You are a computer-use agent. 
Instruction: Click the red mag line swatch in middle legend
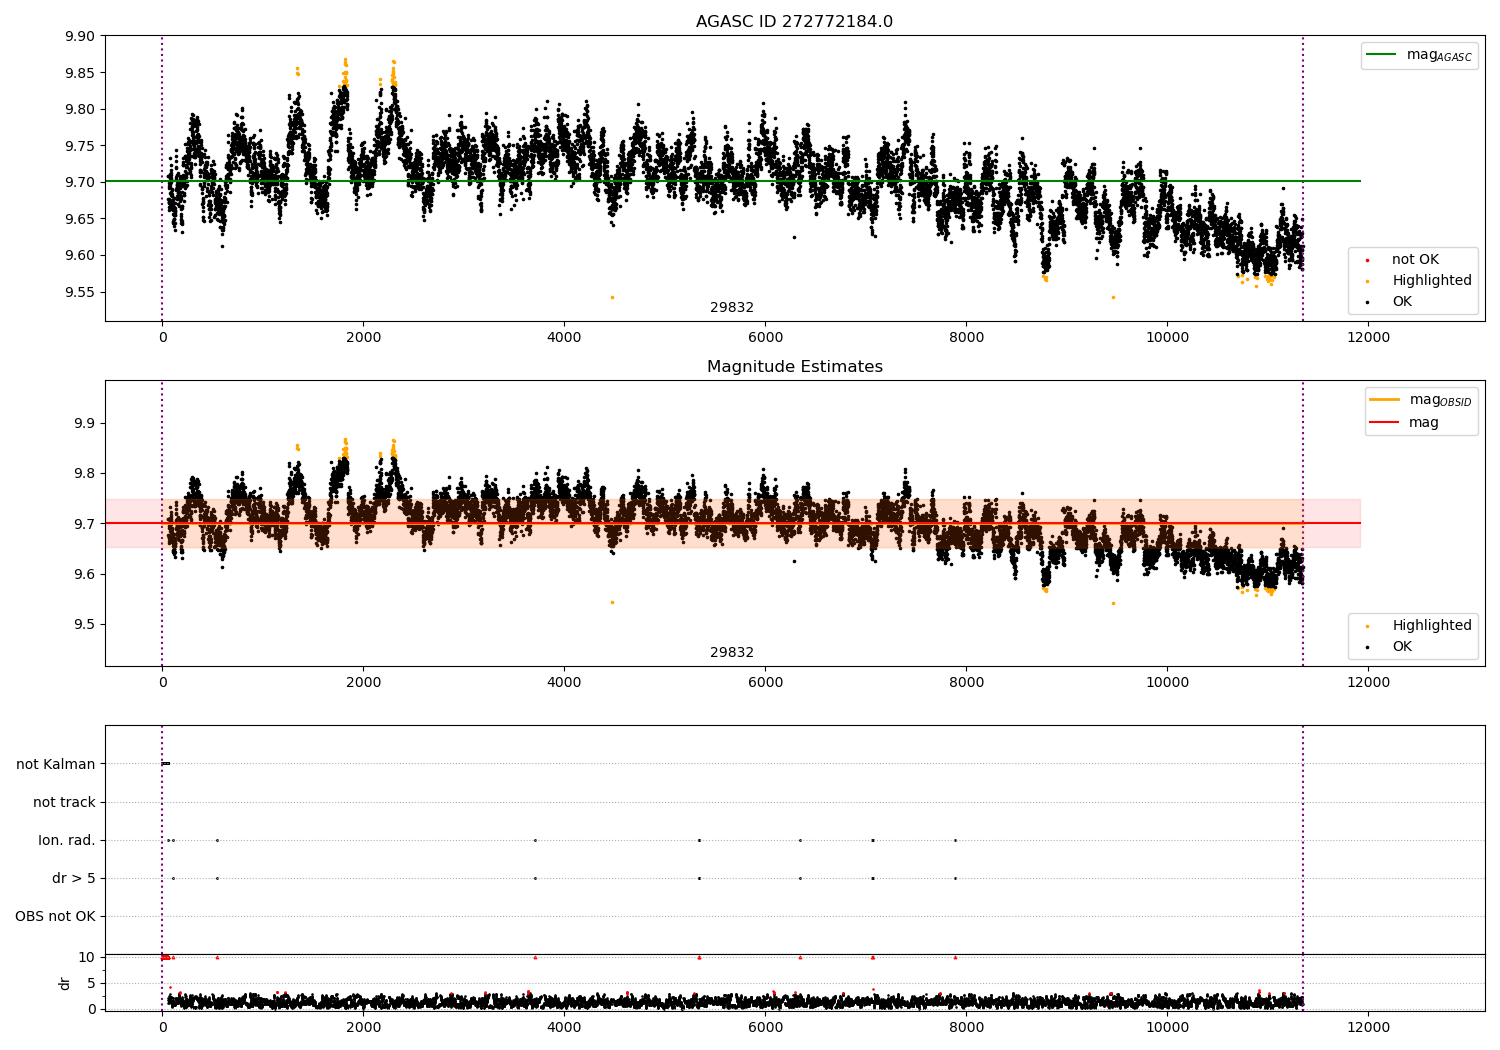click(1385, 423)
